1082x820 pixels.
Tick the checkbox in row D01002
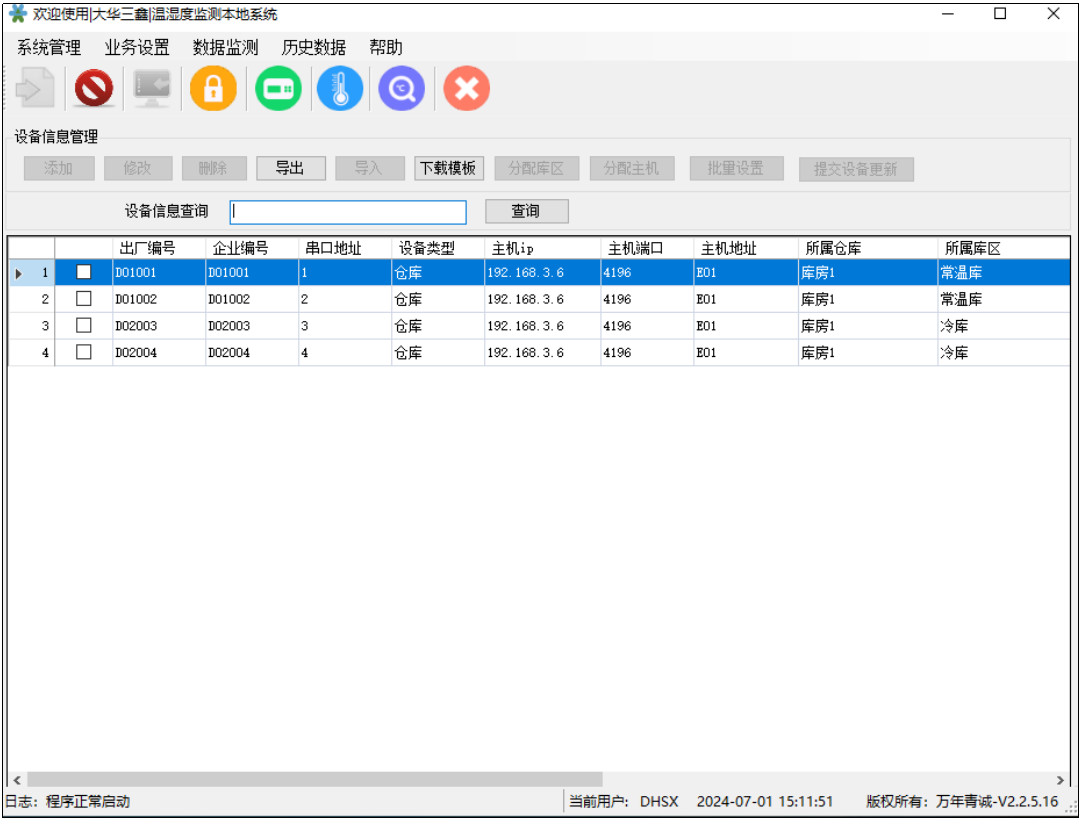pos(84,299)
